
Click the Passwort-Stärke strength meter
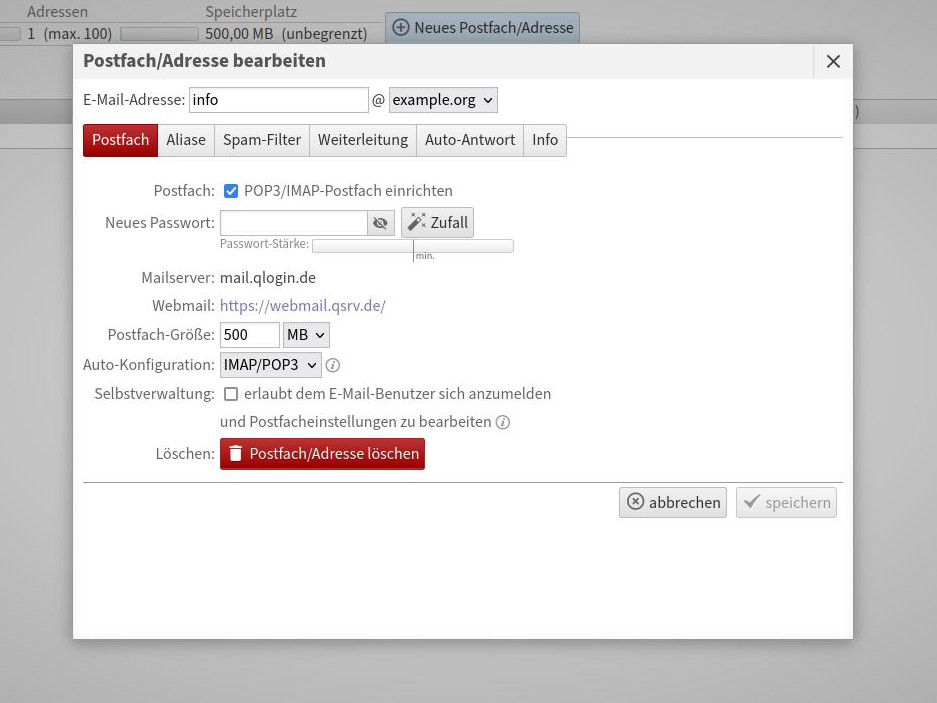pyautogui.click(x=413, y=245)
